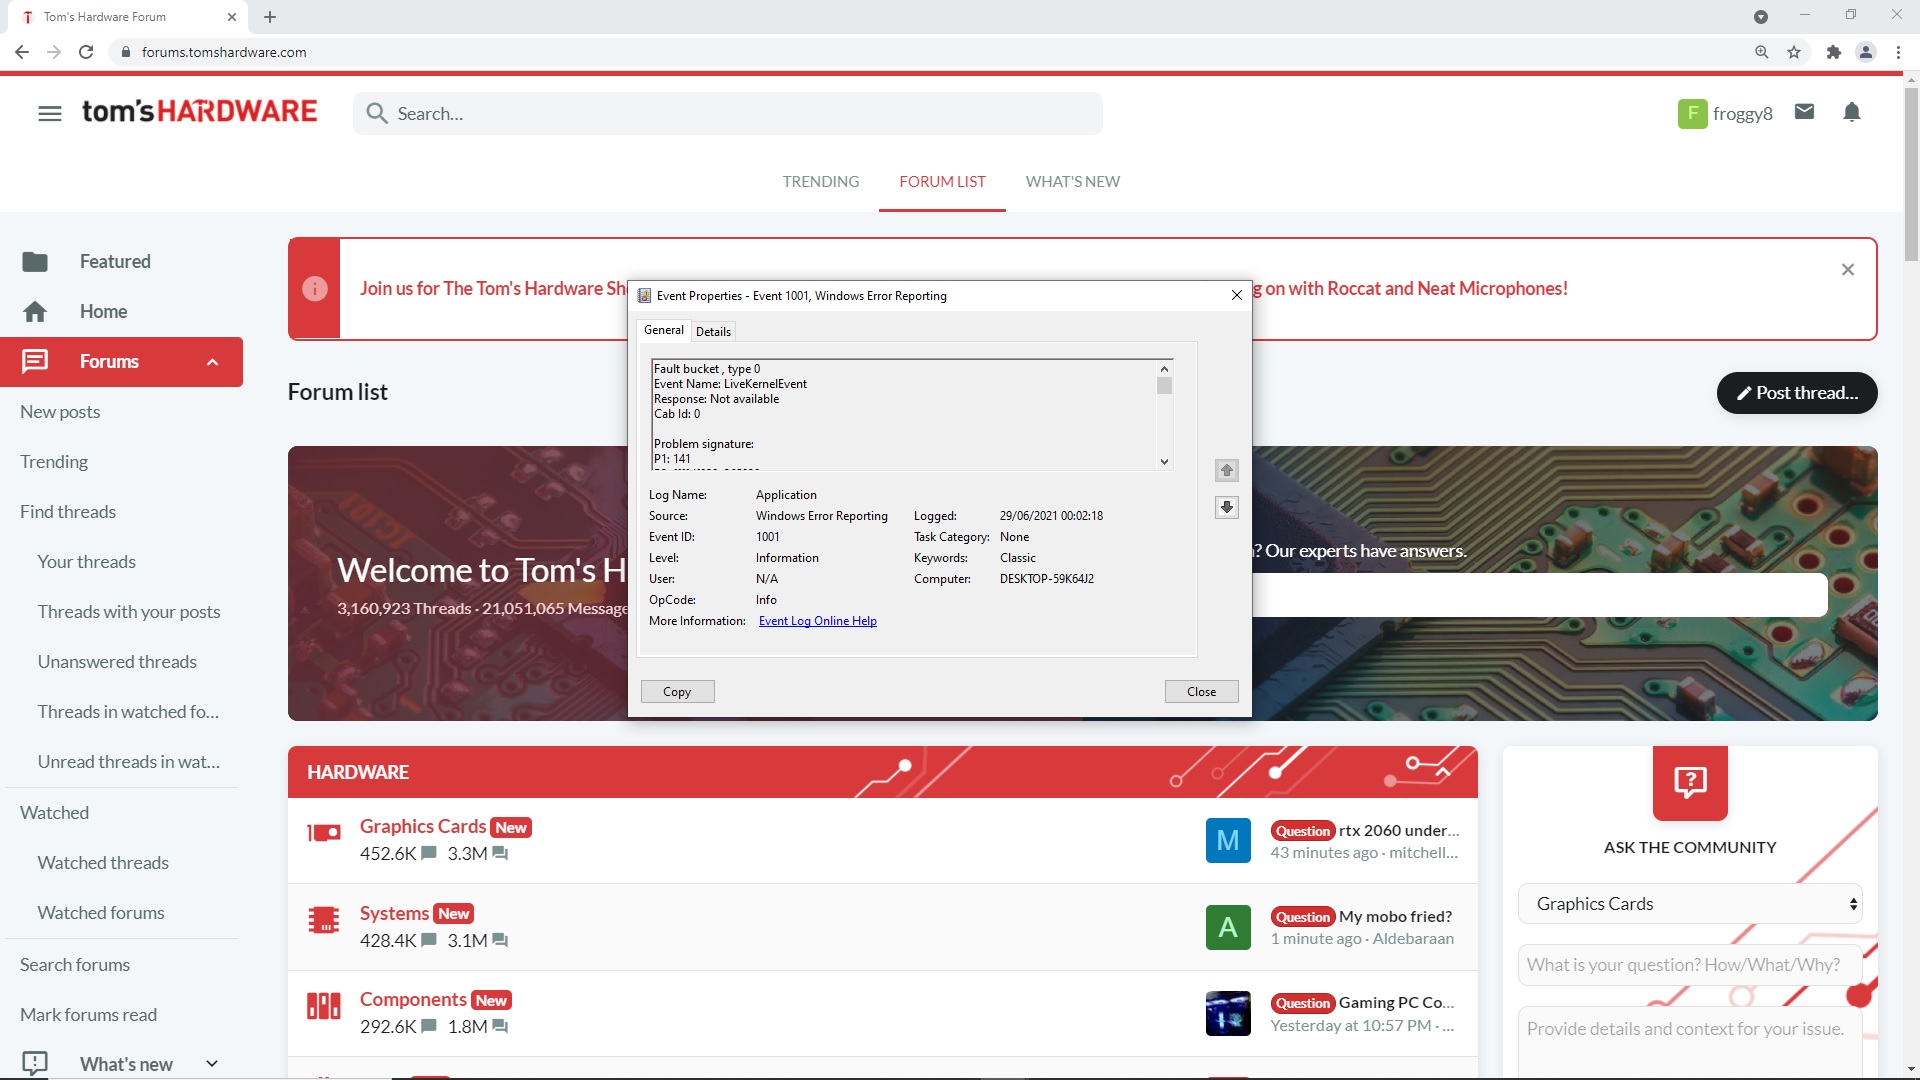Click the Featured folder icon

coord(35,261)
